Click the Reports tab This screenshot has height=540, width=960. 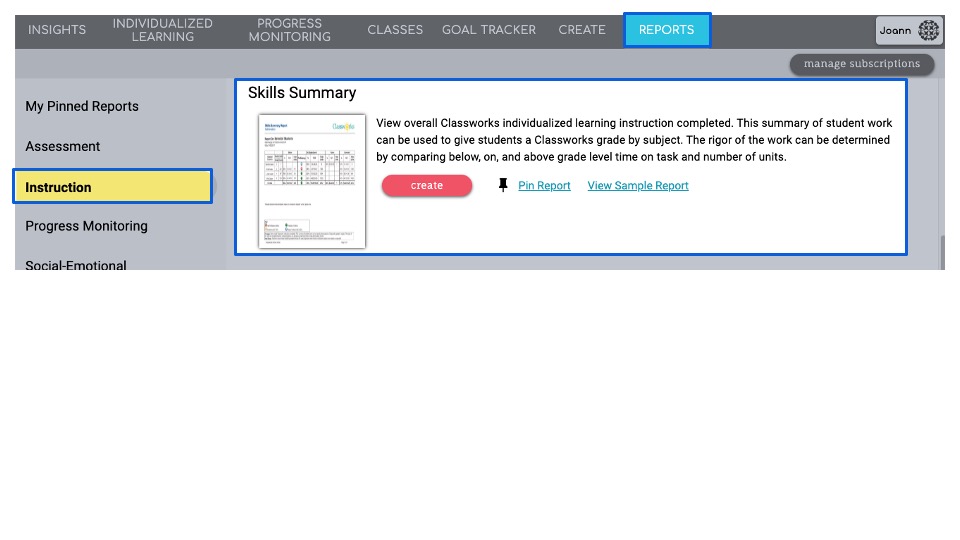pyautogui.click(x=667, y=30)
